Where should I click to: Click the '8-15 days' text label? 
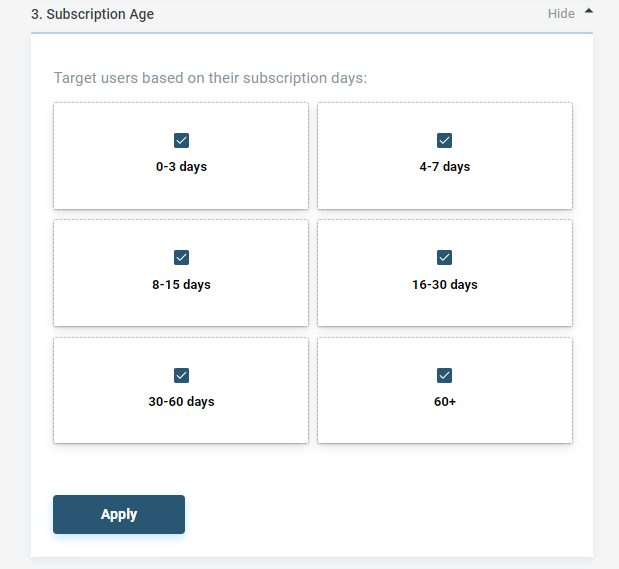181,285
